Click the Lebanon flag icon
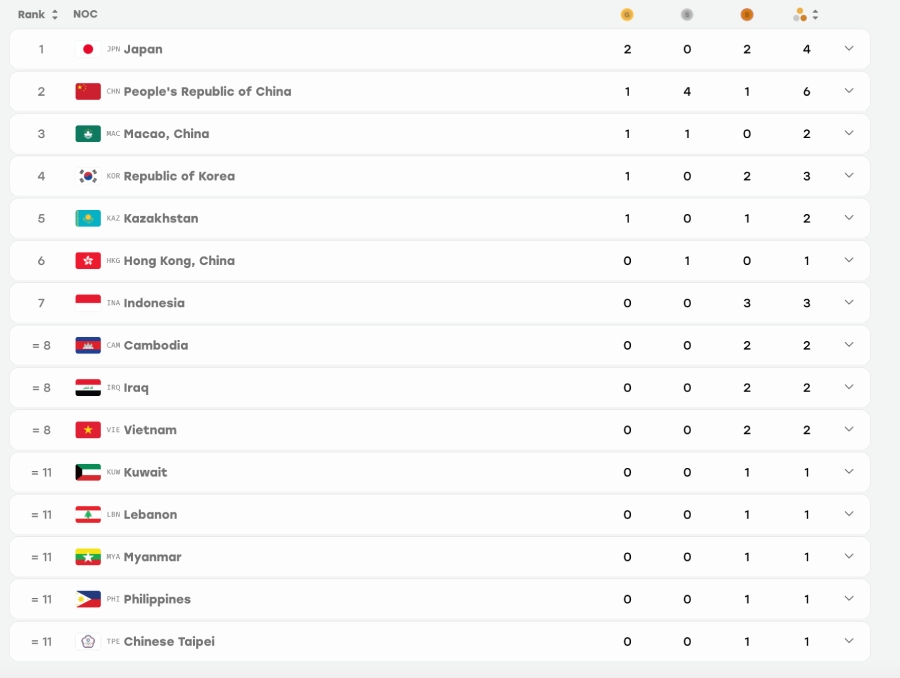Screen dimensions: 900x678 tap(88, 514)
